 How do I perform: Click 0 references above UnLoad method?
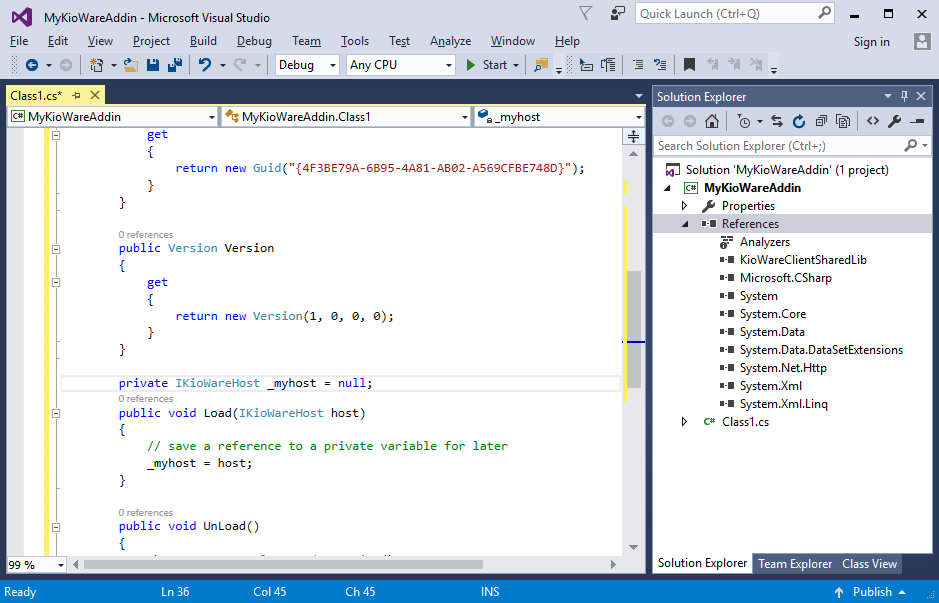[146, 513]
